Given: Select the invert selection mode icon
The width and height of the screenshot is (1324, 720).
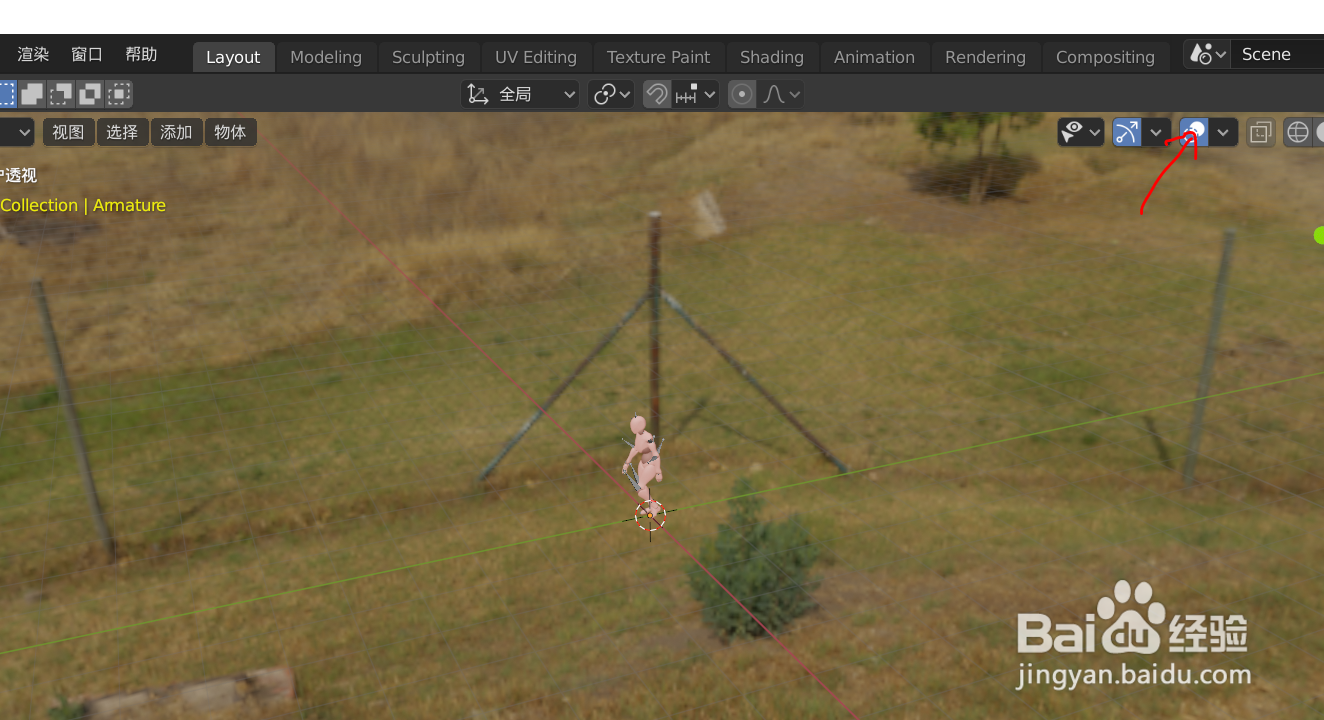Looking at the screenshot, I should point(90,94).
